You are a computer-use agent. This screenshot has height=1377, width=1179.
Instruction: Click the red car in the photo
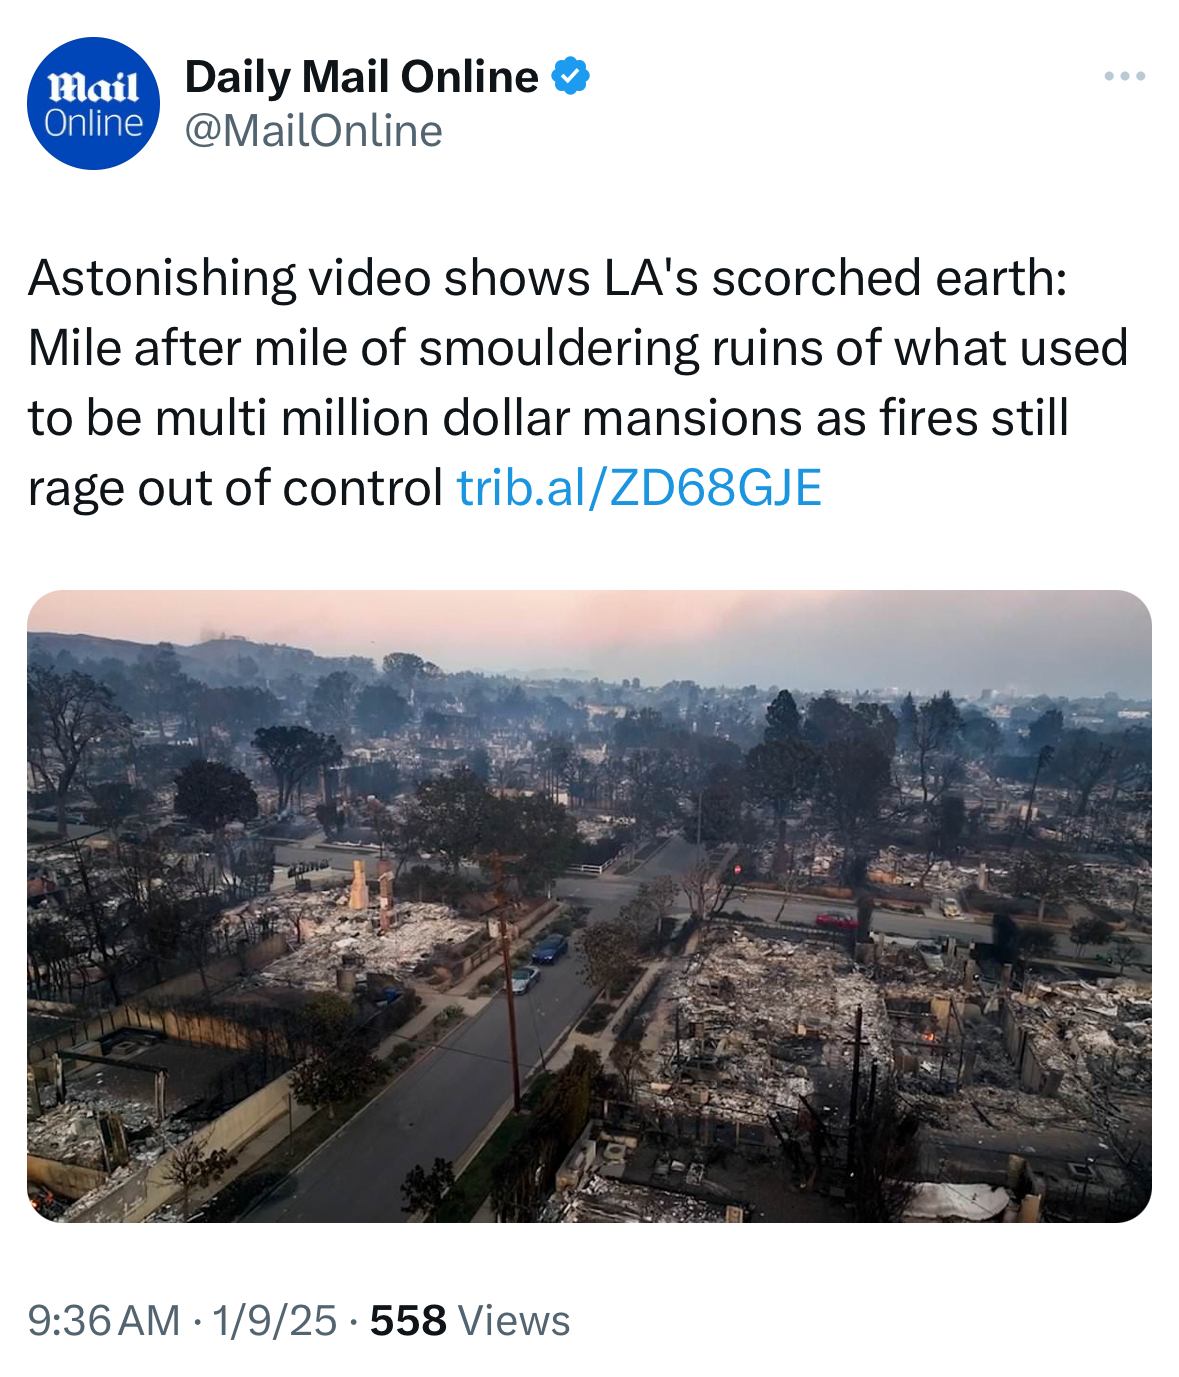[x=837, y=920]
